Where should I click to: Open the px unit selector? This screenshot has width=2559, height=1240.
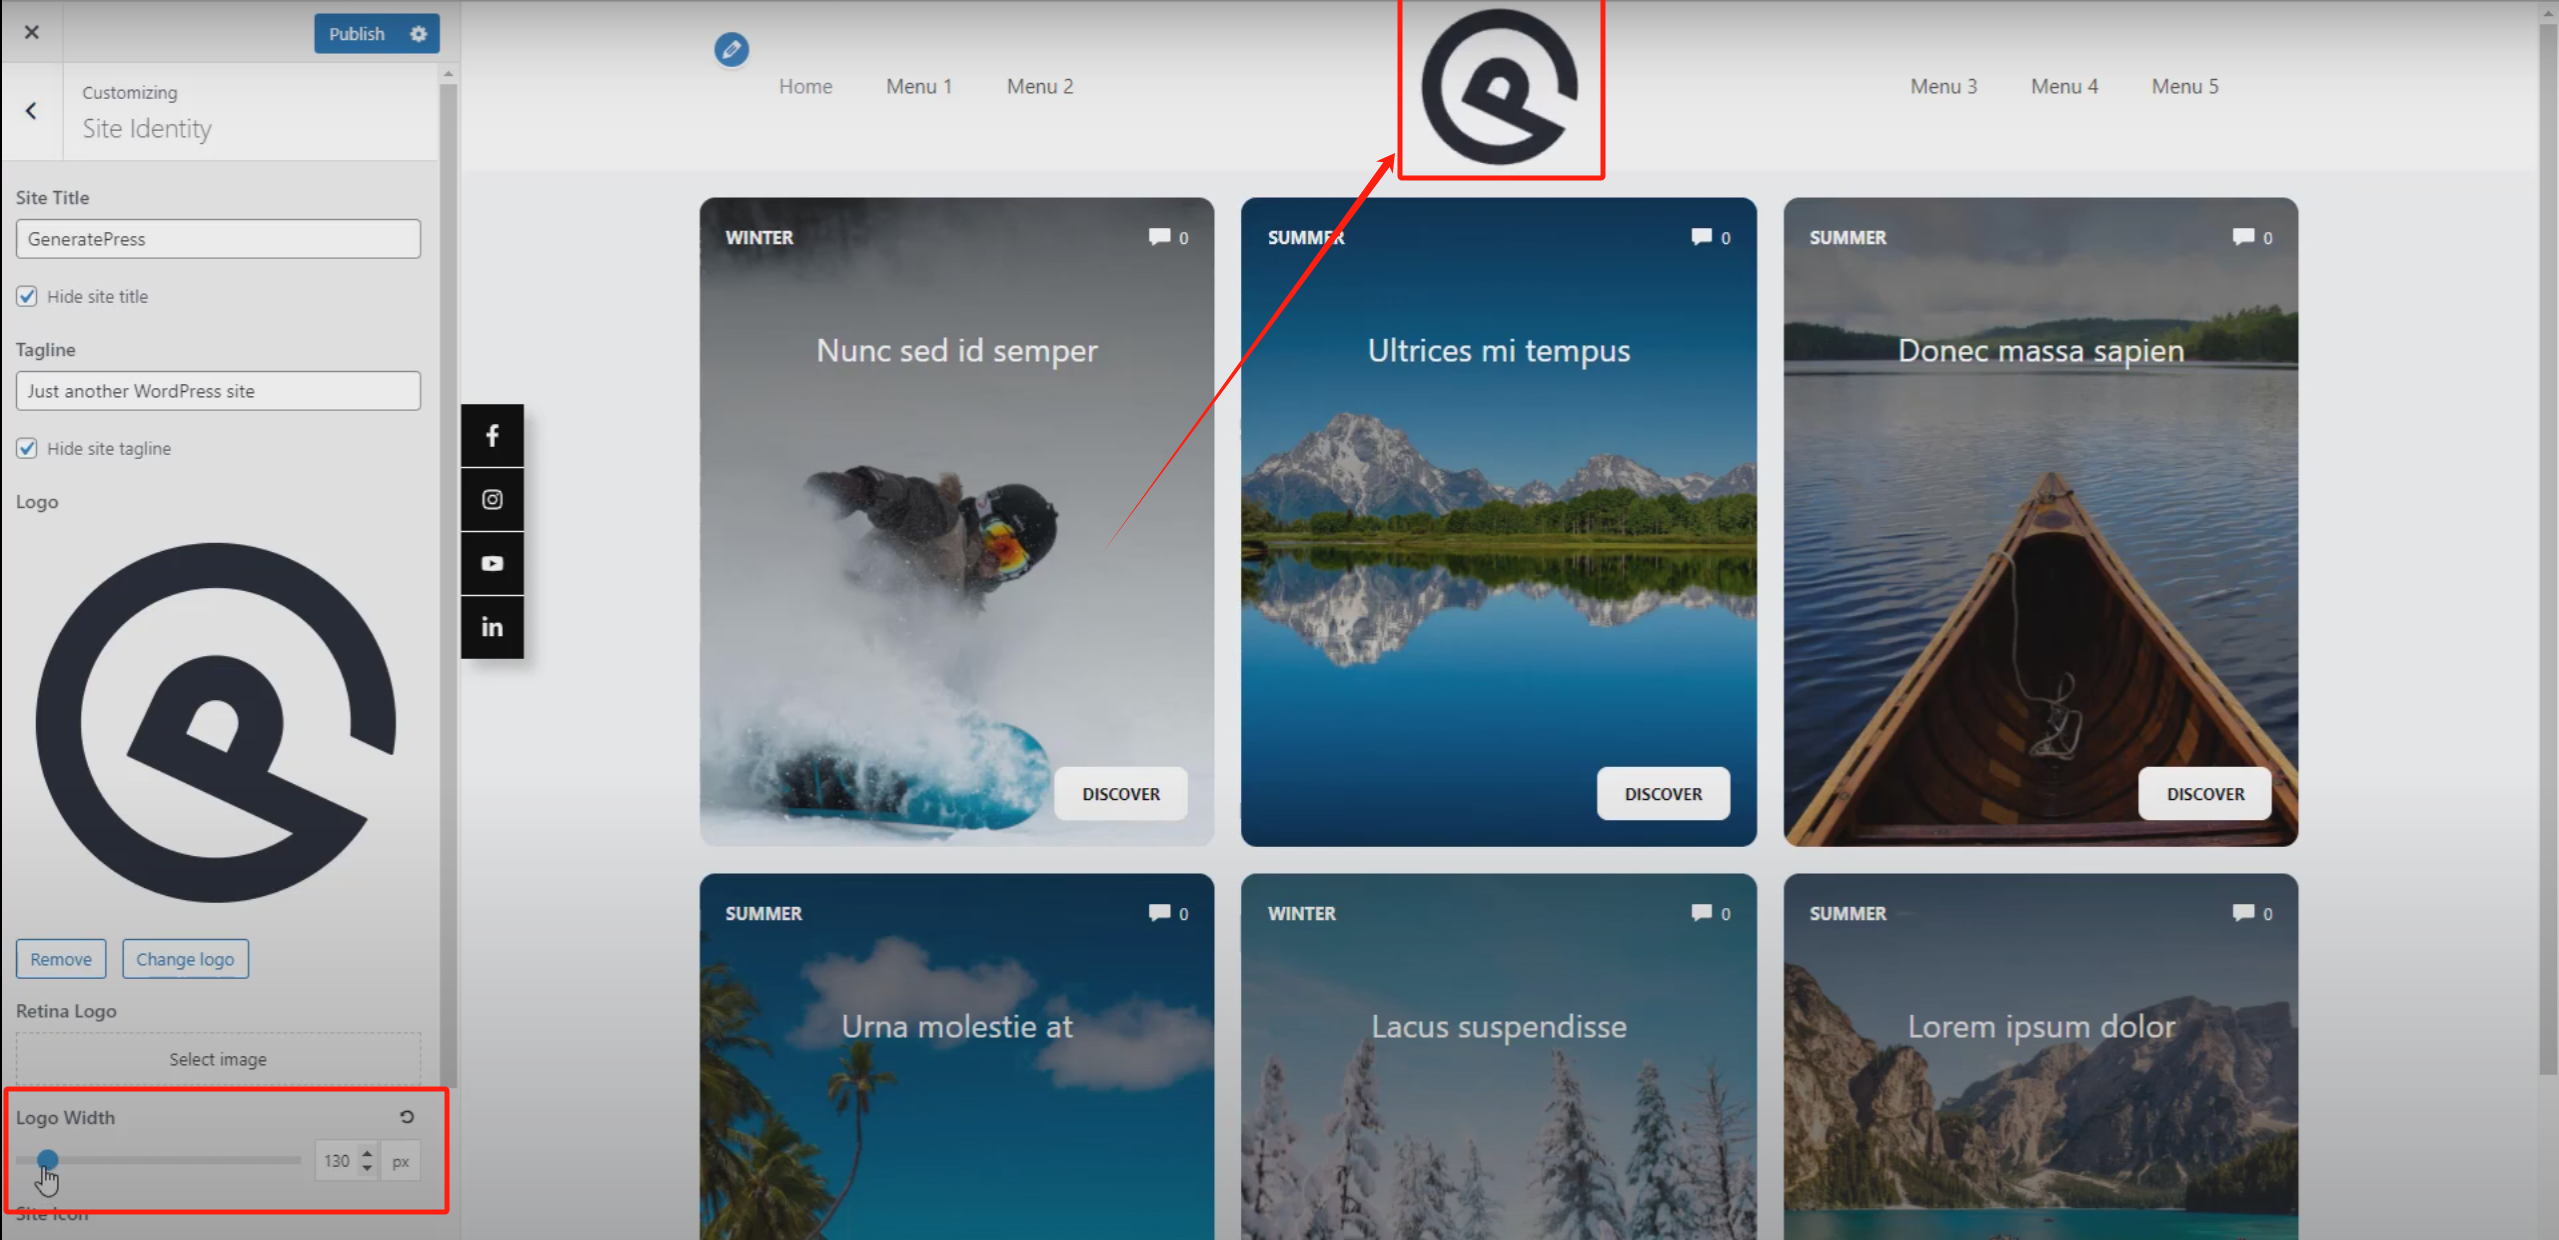click(401, 1161)
